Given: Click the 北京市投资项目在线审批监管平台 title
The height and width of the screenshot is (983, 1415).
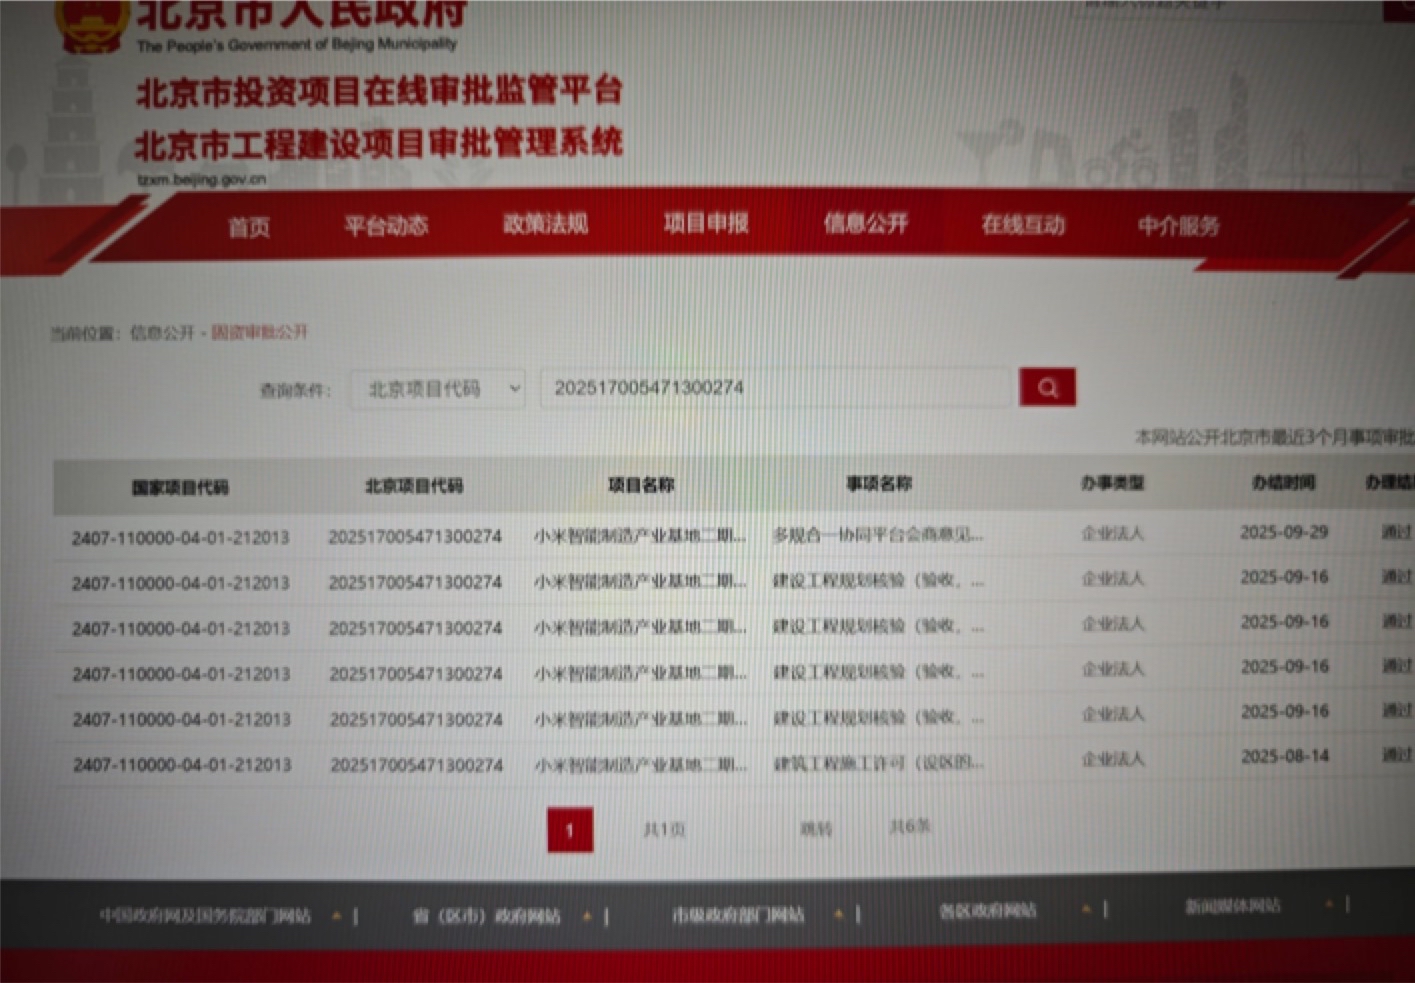Looking at the screenshot, I should [379, 92].
